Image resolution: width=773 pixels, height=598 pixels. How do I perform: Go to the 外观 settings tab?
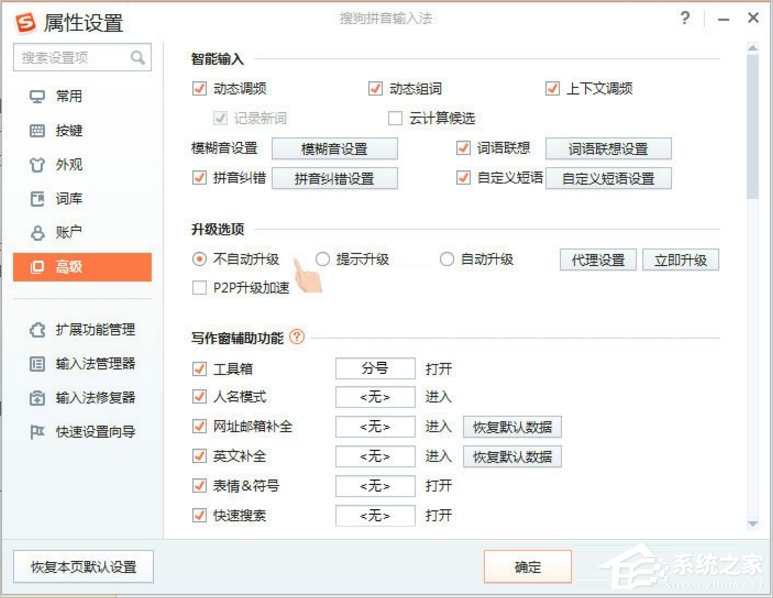(x=82, y=165)
